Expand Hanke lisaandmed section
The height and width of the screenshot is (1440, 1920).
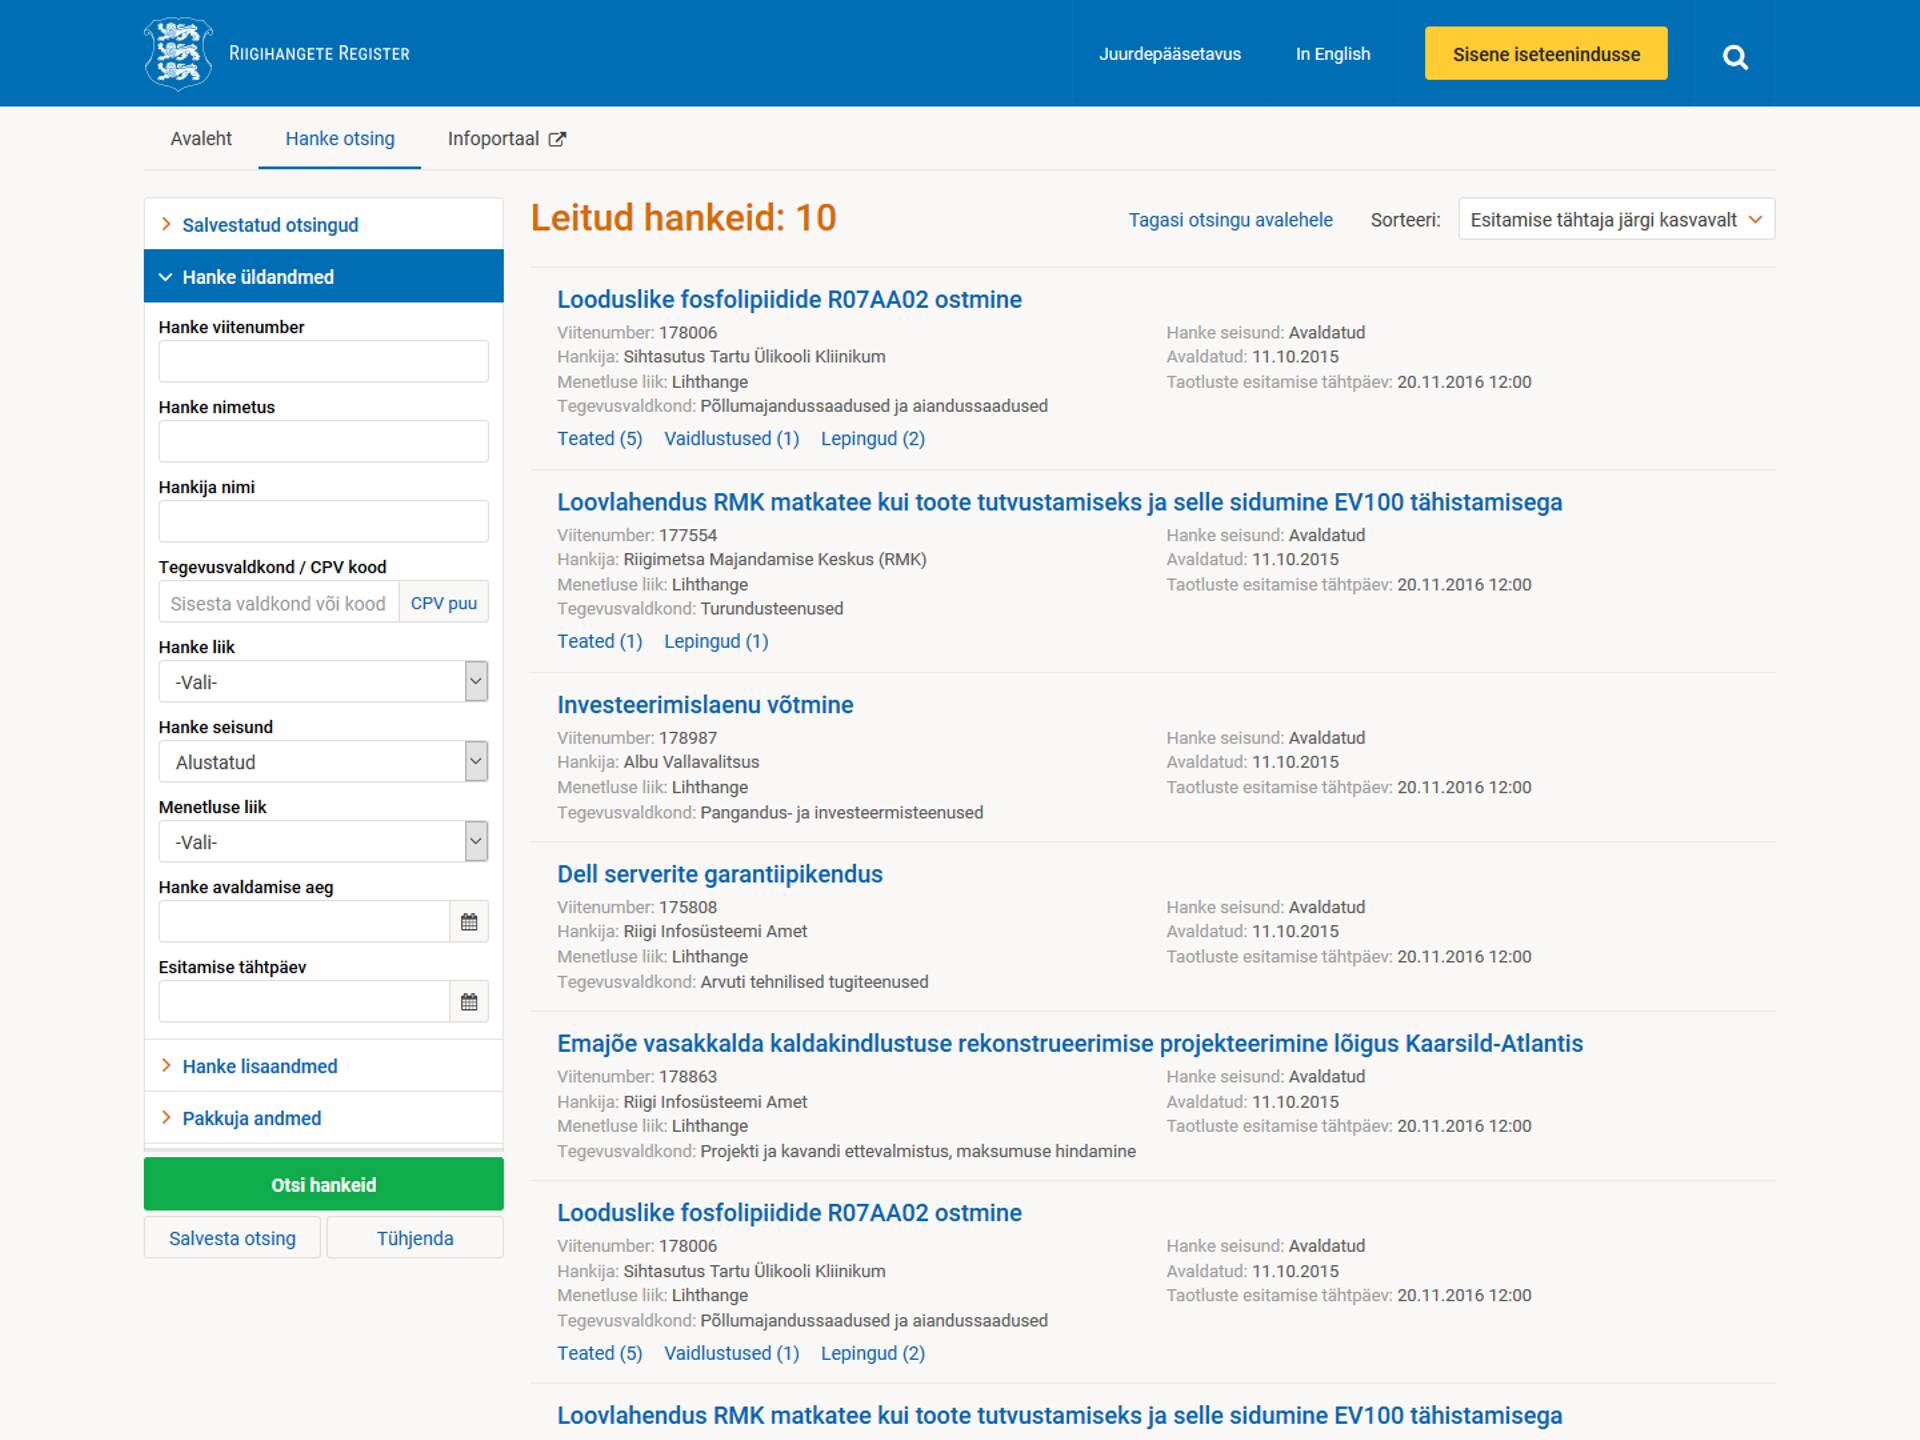(x=259, y=1066)
